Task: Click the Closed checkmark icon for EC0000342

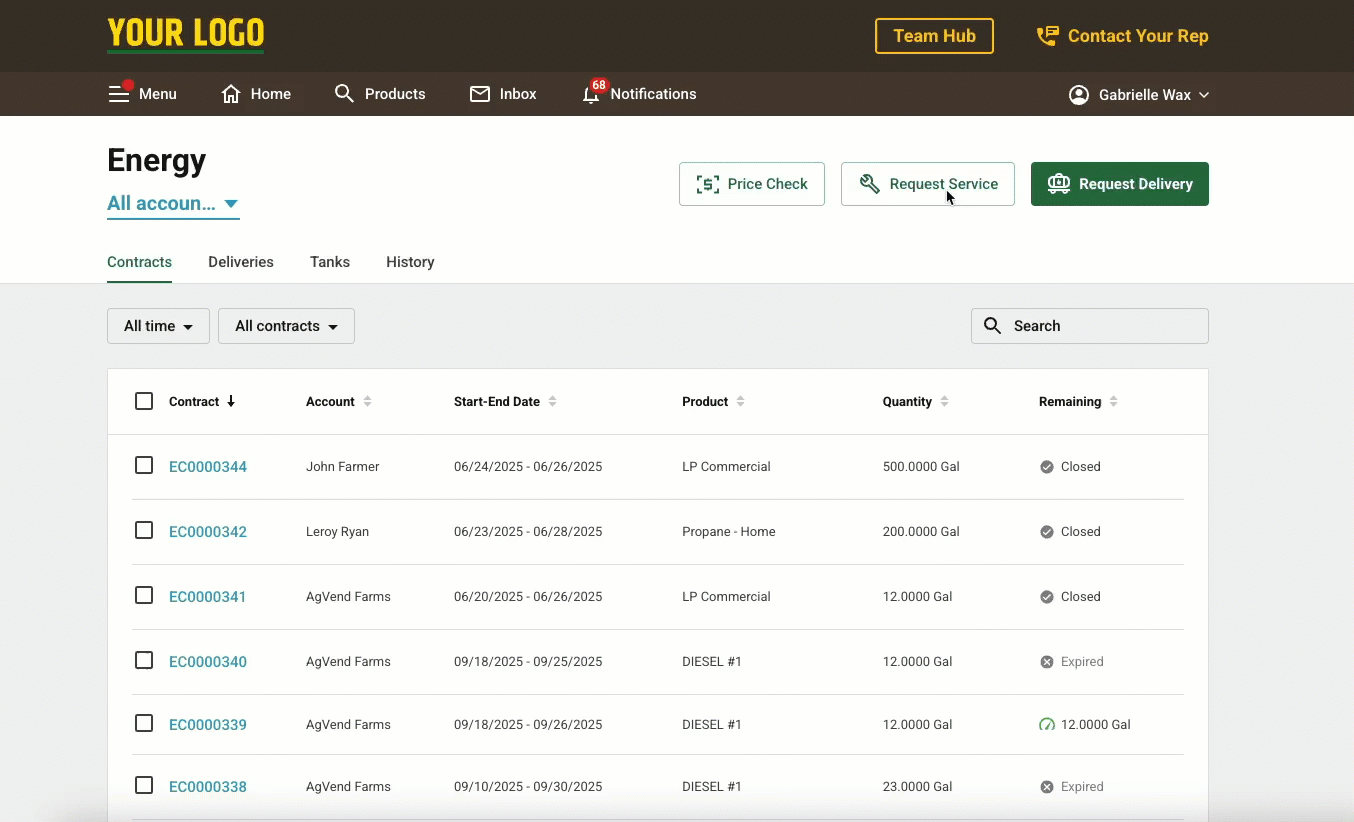Action: point(1047,532)
